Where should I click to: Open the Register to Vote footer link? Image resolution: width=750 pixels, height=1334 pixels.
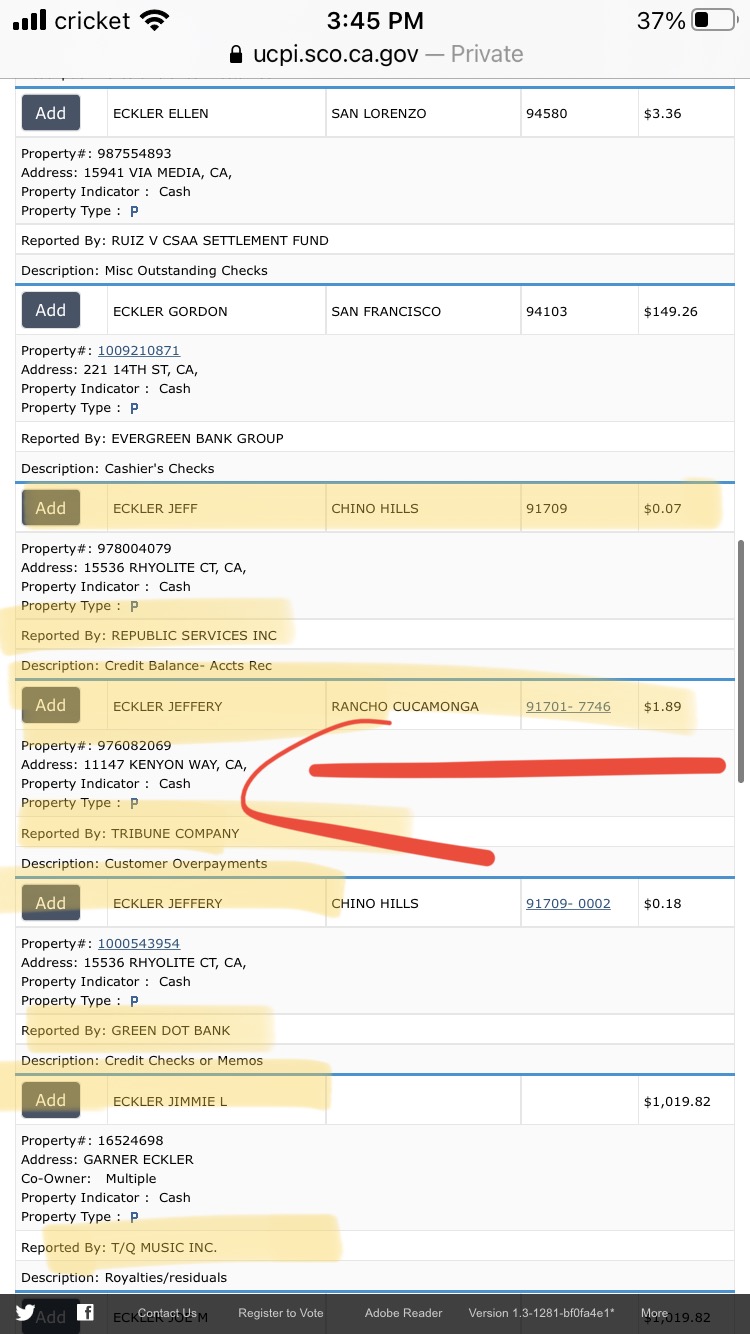(x=281, y=1313)
